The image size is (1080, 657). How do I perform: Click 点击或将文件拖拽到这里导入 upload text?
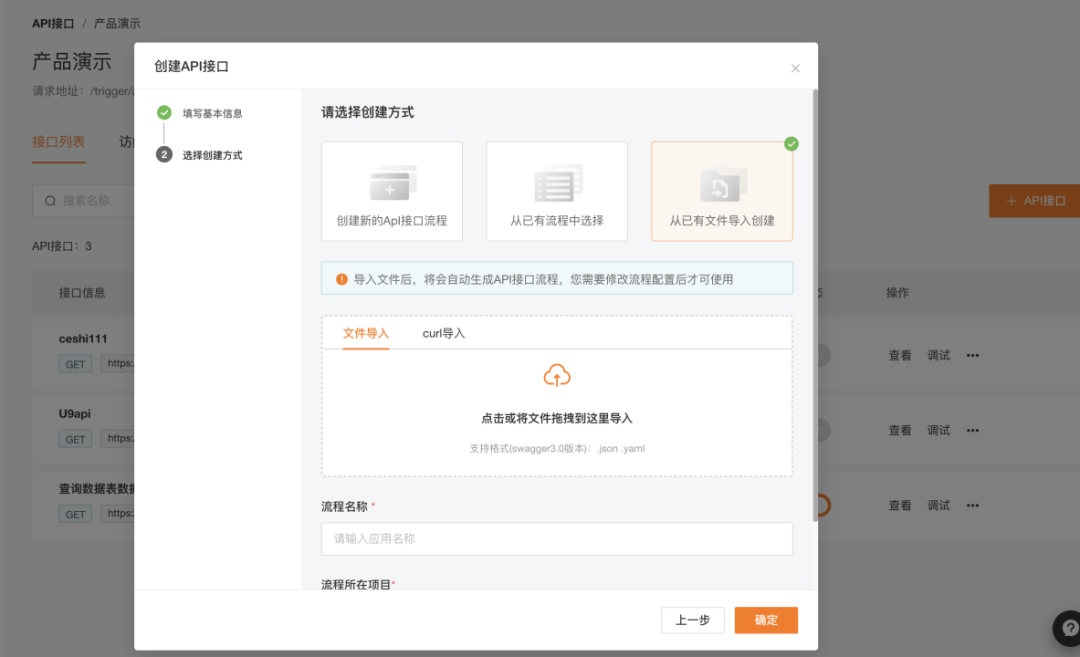(x=557, y=418)
